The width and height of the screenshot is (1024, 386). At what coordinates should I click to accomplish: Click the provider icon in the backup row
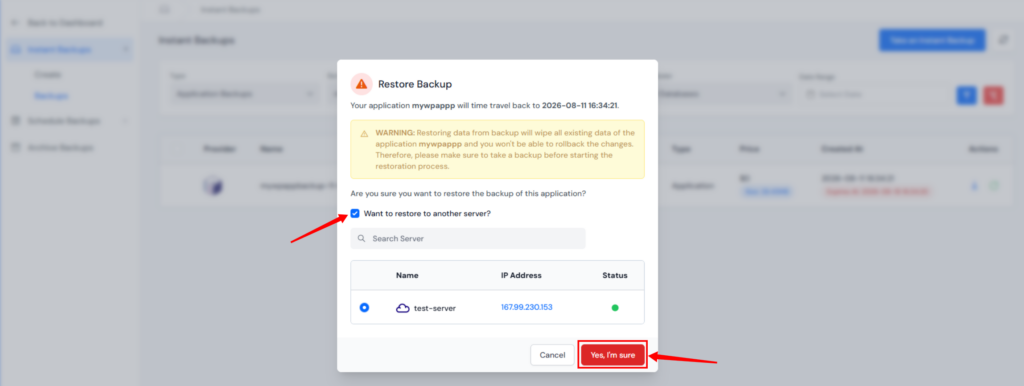(x=214, y=186)
